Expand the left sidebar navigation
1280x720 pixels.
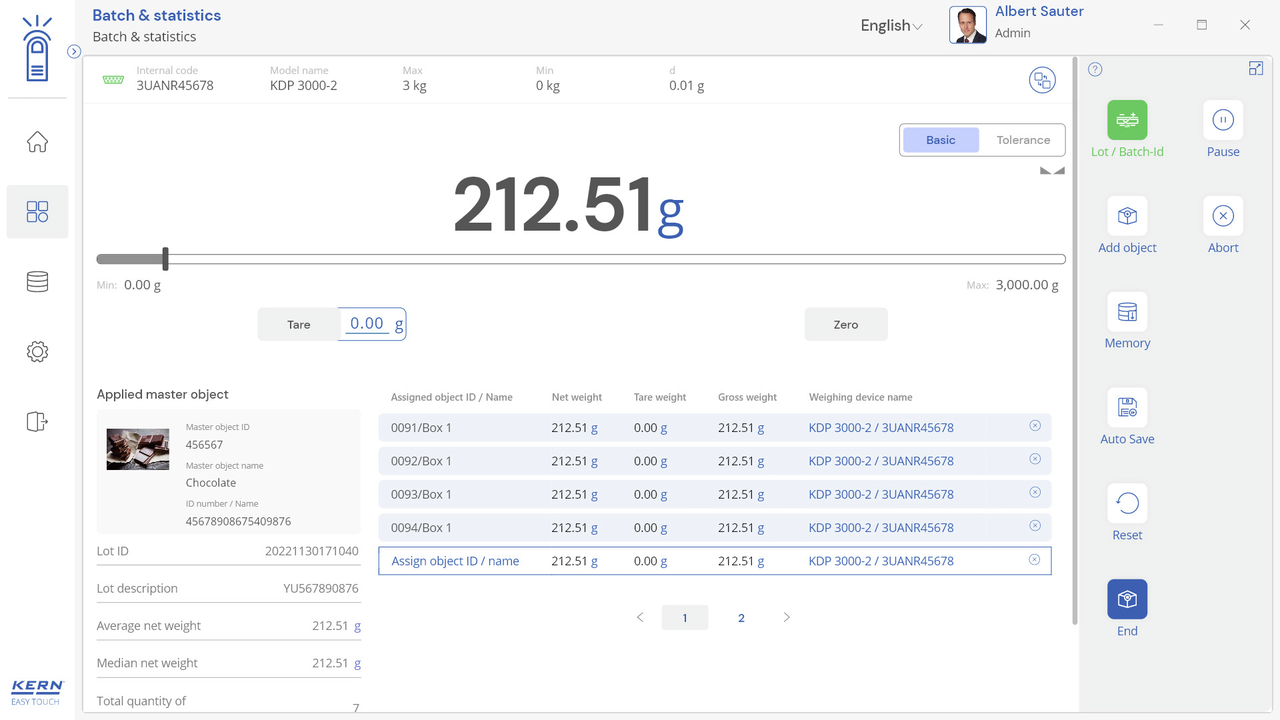coord(74,52)
